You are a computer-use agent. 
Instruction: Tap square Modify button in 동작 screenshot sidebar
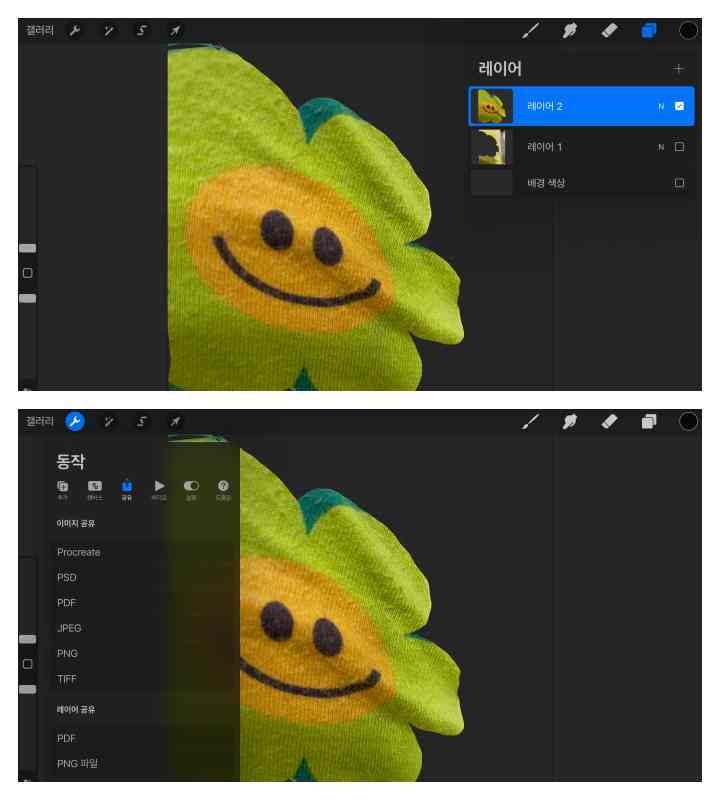28,664
